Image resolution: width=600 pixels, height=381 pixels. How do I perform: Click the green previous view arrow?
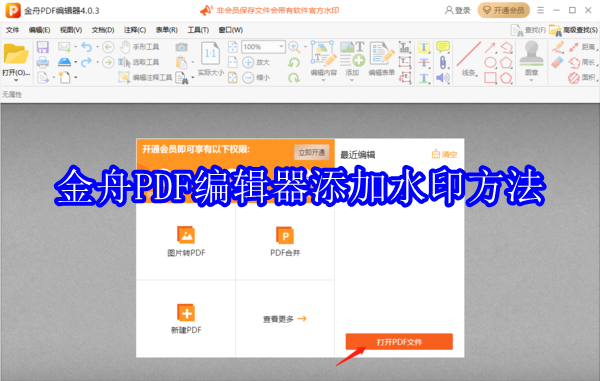point(108,47)
